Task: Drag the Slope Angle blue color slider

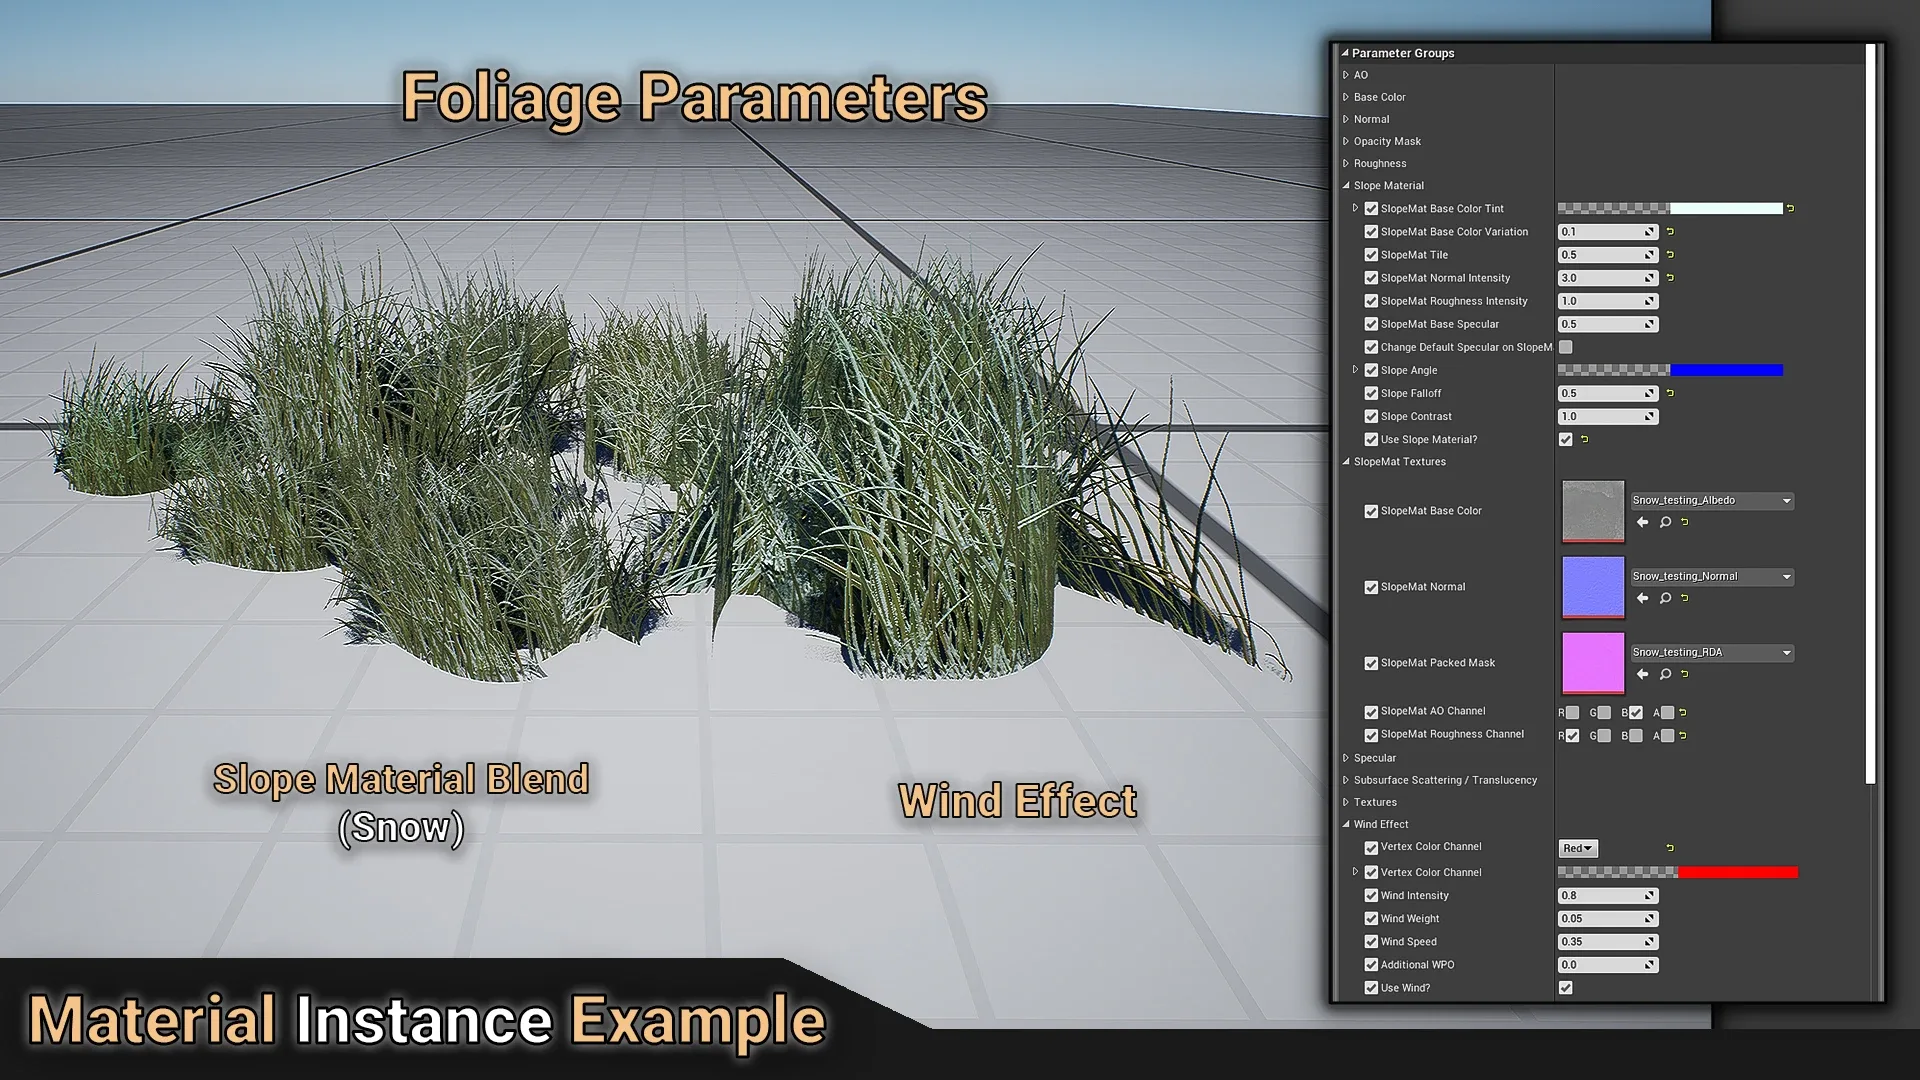Action: pos(1668,369)
